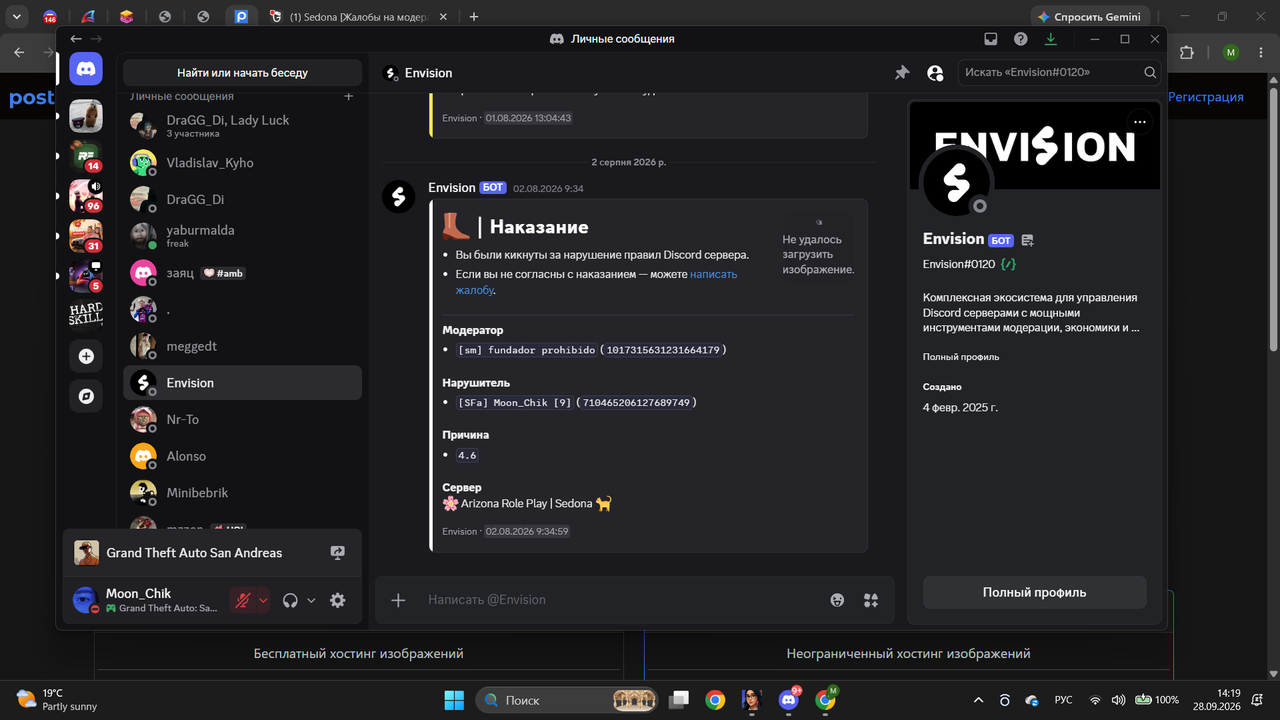Open server icon with 14 badge
The height and width of the screenshot is (720, 1280).
click(x=86, y=156)
